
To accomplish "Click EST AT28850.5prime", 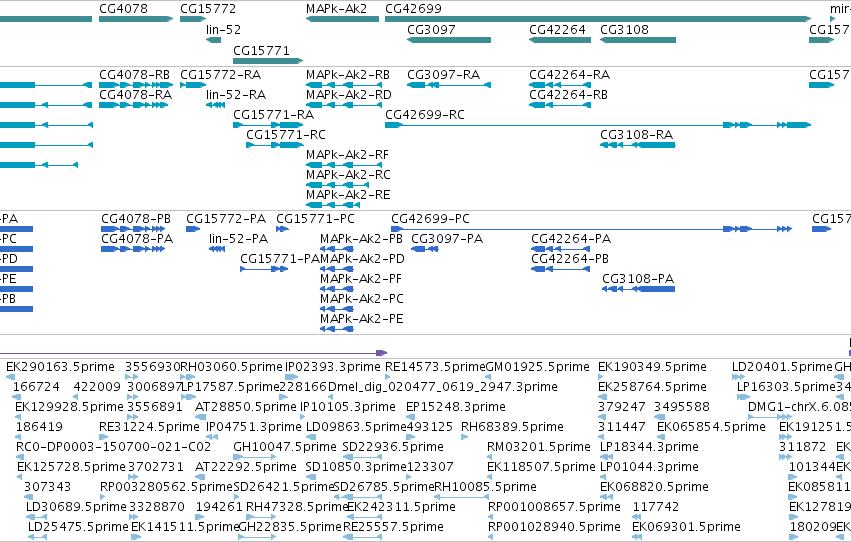I will (x=245, y=407).
